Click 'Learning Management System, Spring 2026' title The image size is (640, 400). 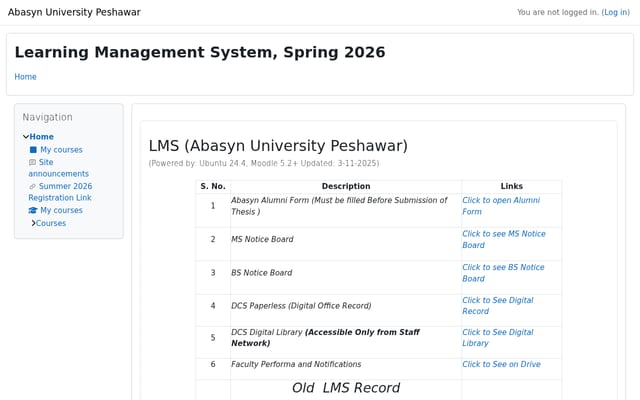tap(200, 52)
